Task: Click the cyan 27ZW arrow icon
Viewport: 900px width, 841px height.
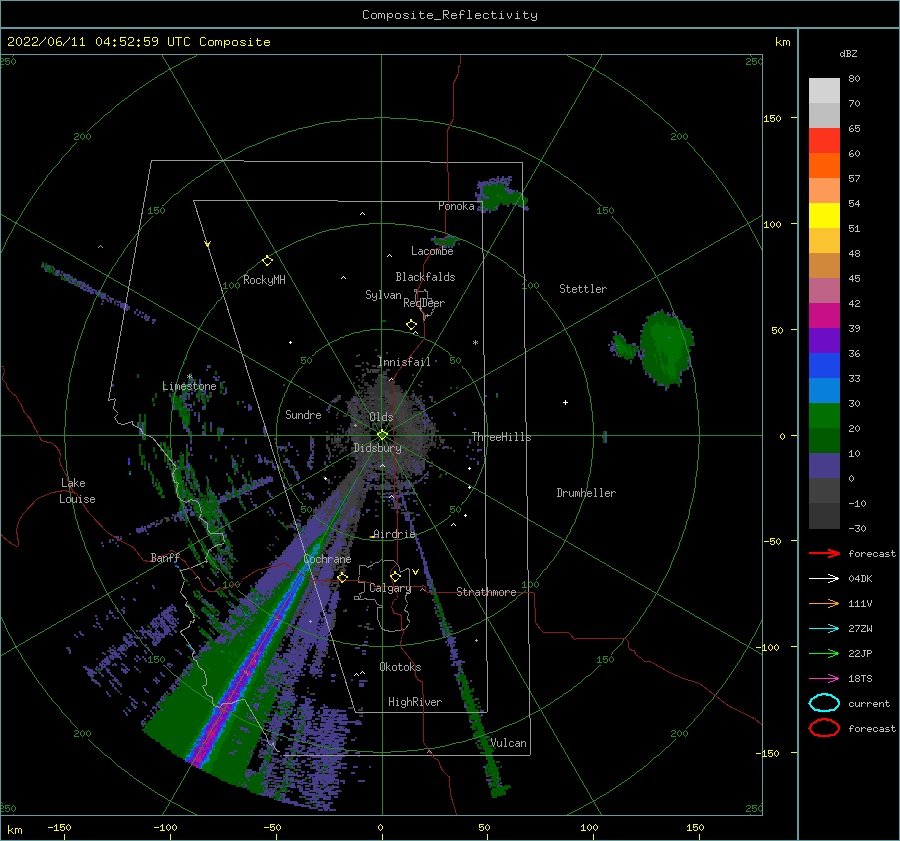Action: click(x=824, y=629)
